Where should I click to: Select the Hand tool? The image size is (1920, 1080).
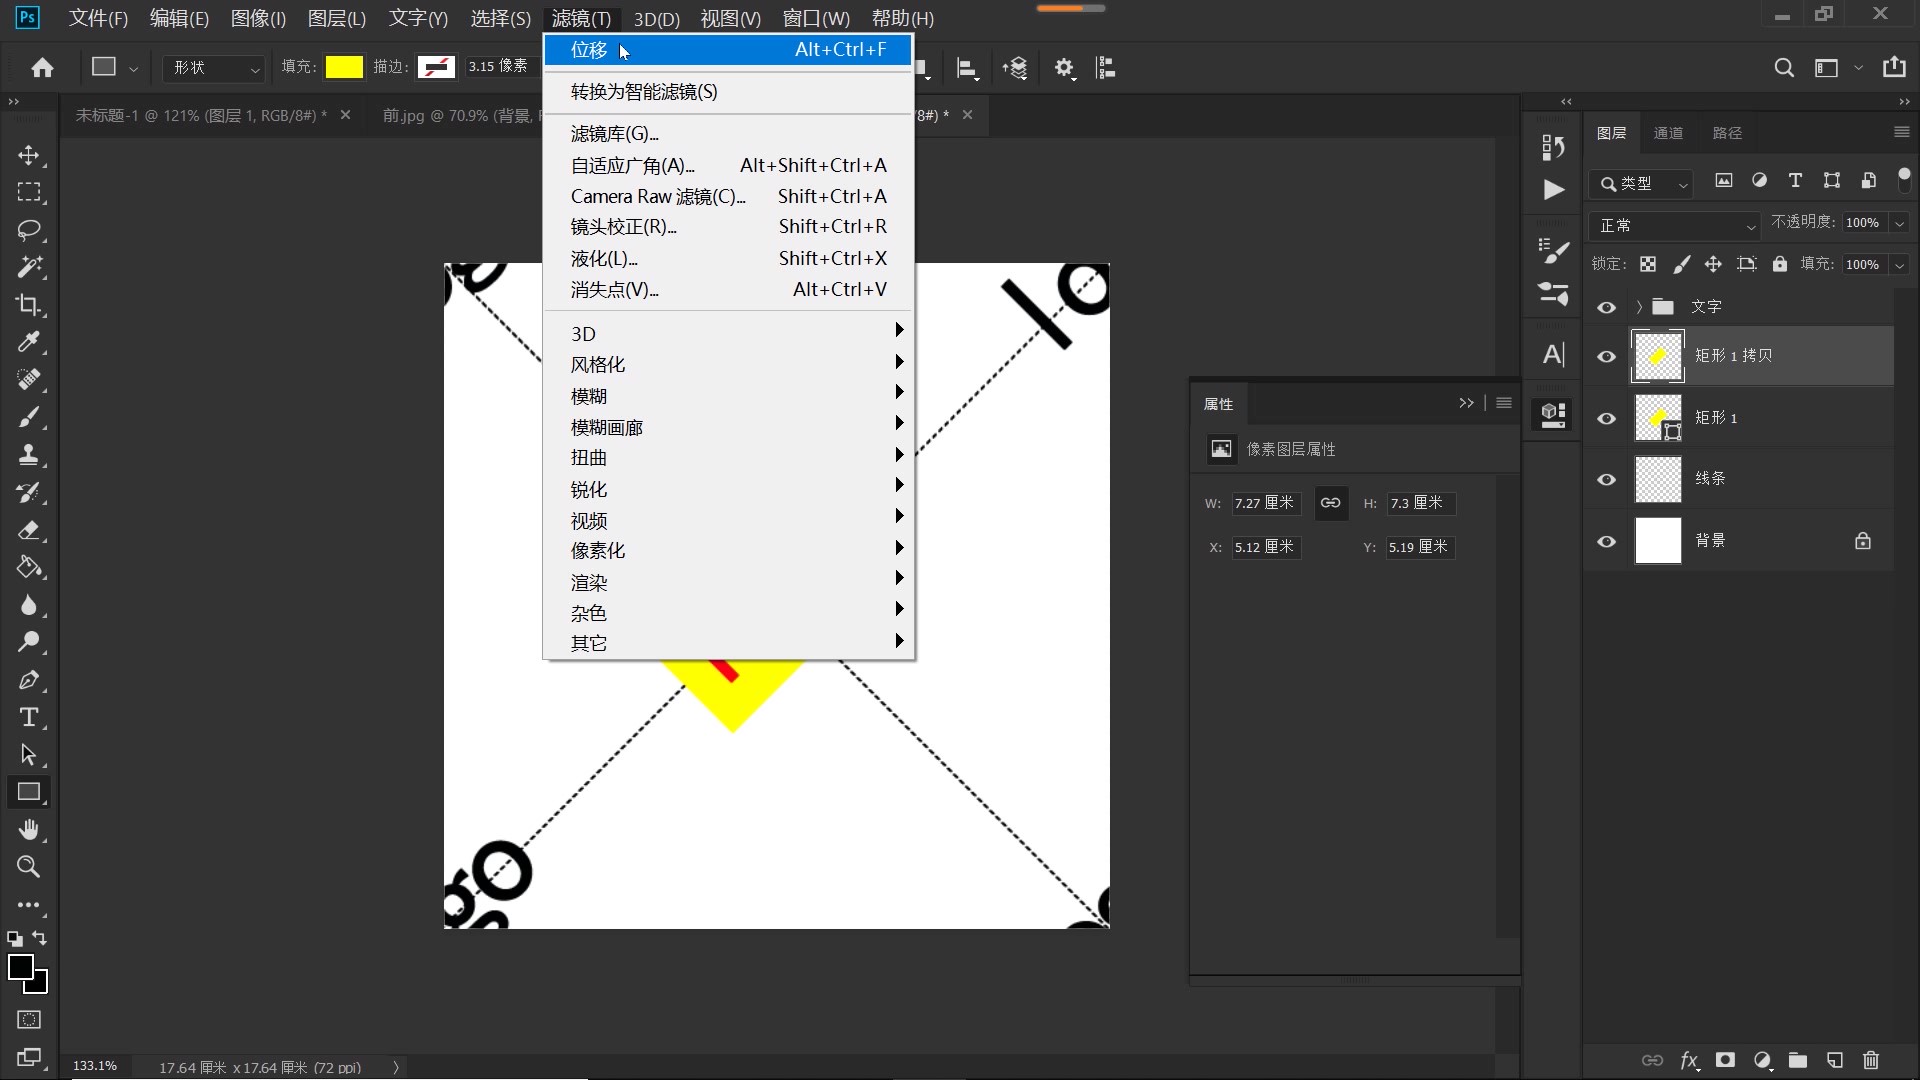[x=30, y=829]
